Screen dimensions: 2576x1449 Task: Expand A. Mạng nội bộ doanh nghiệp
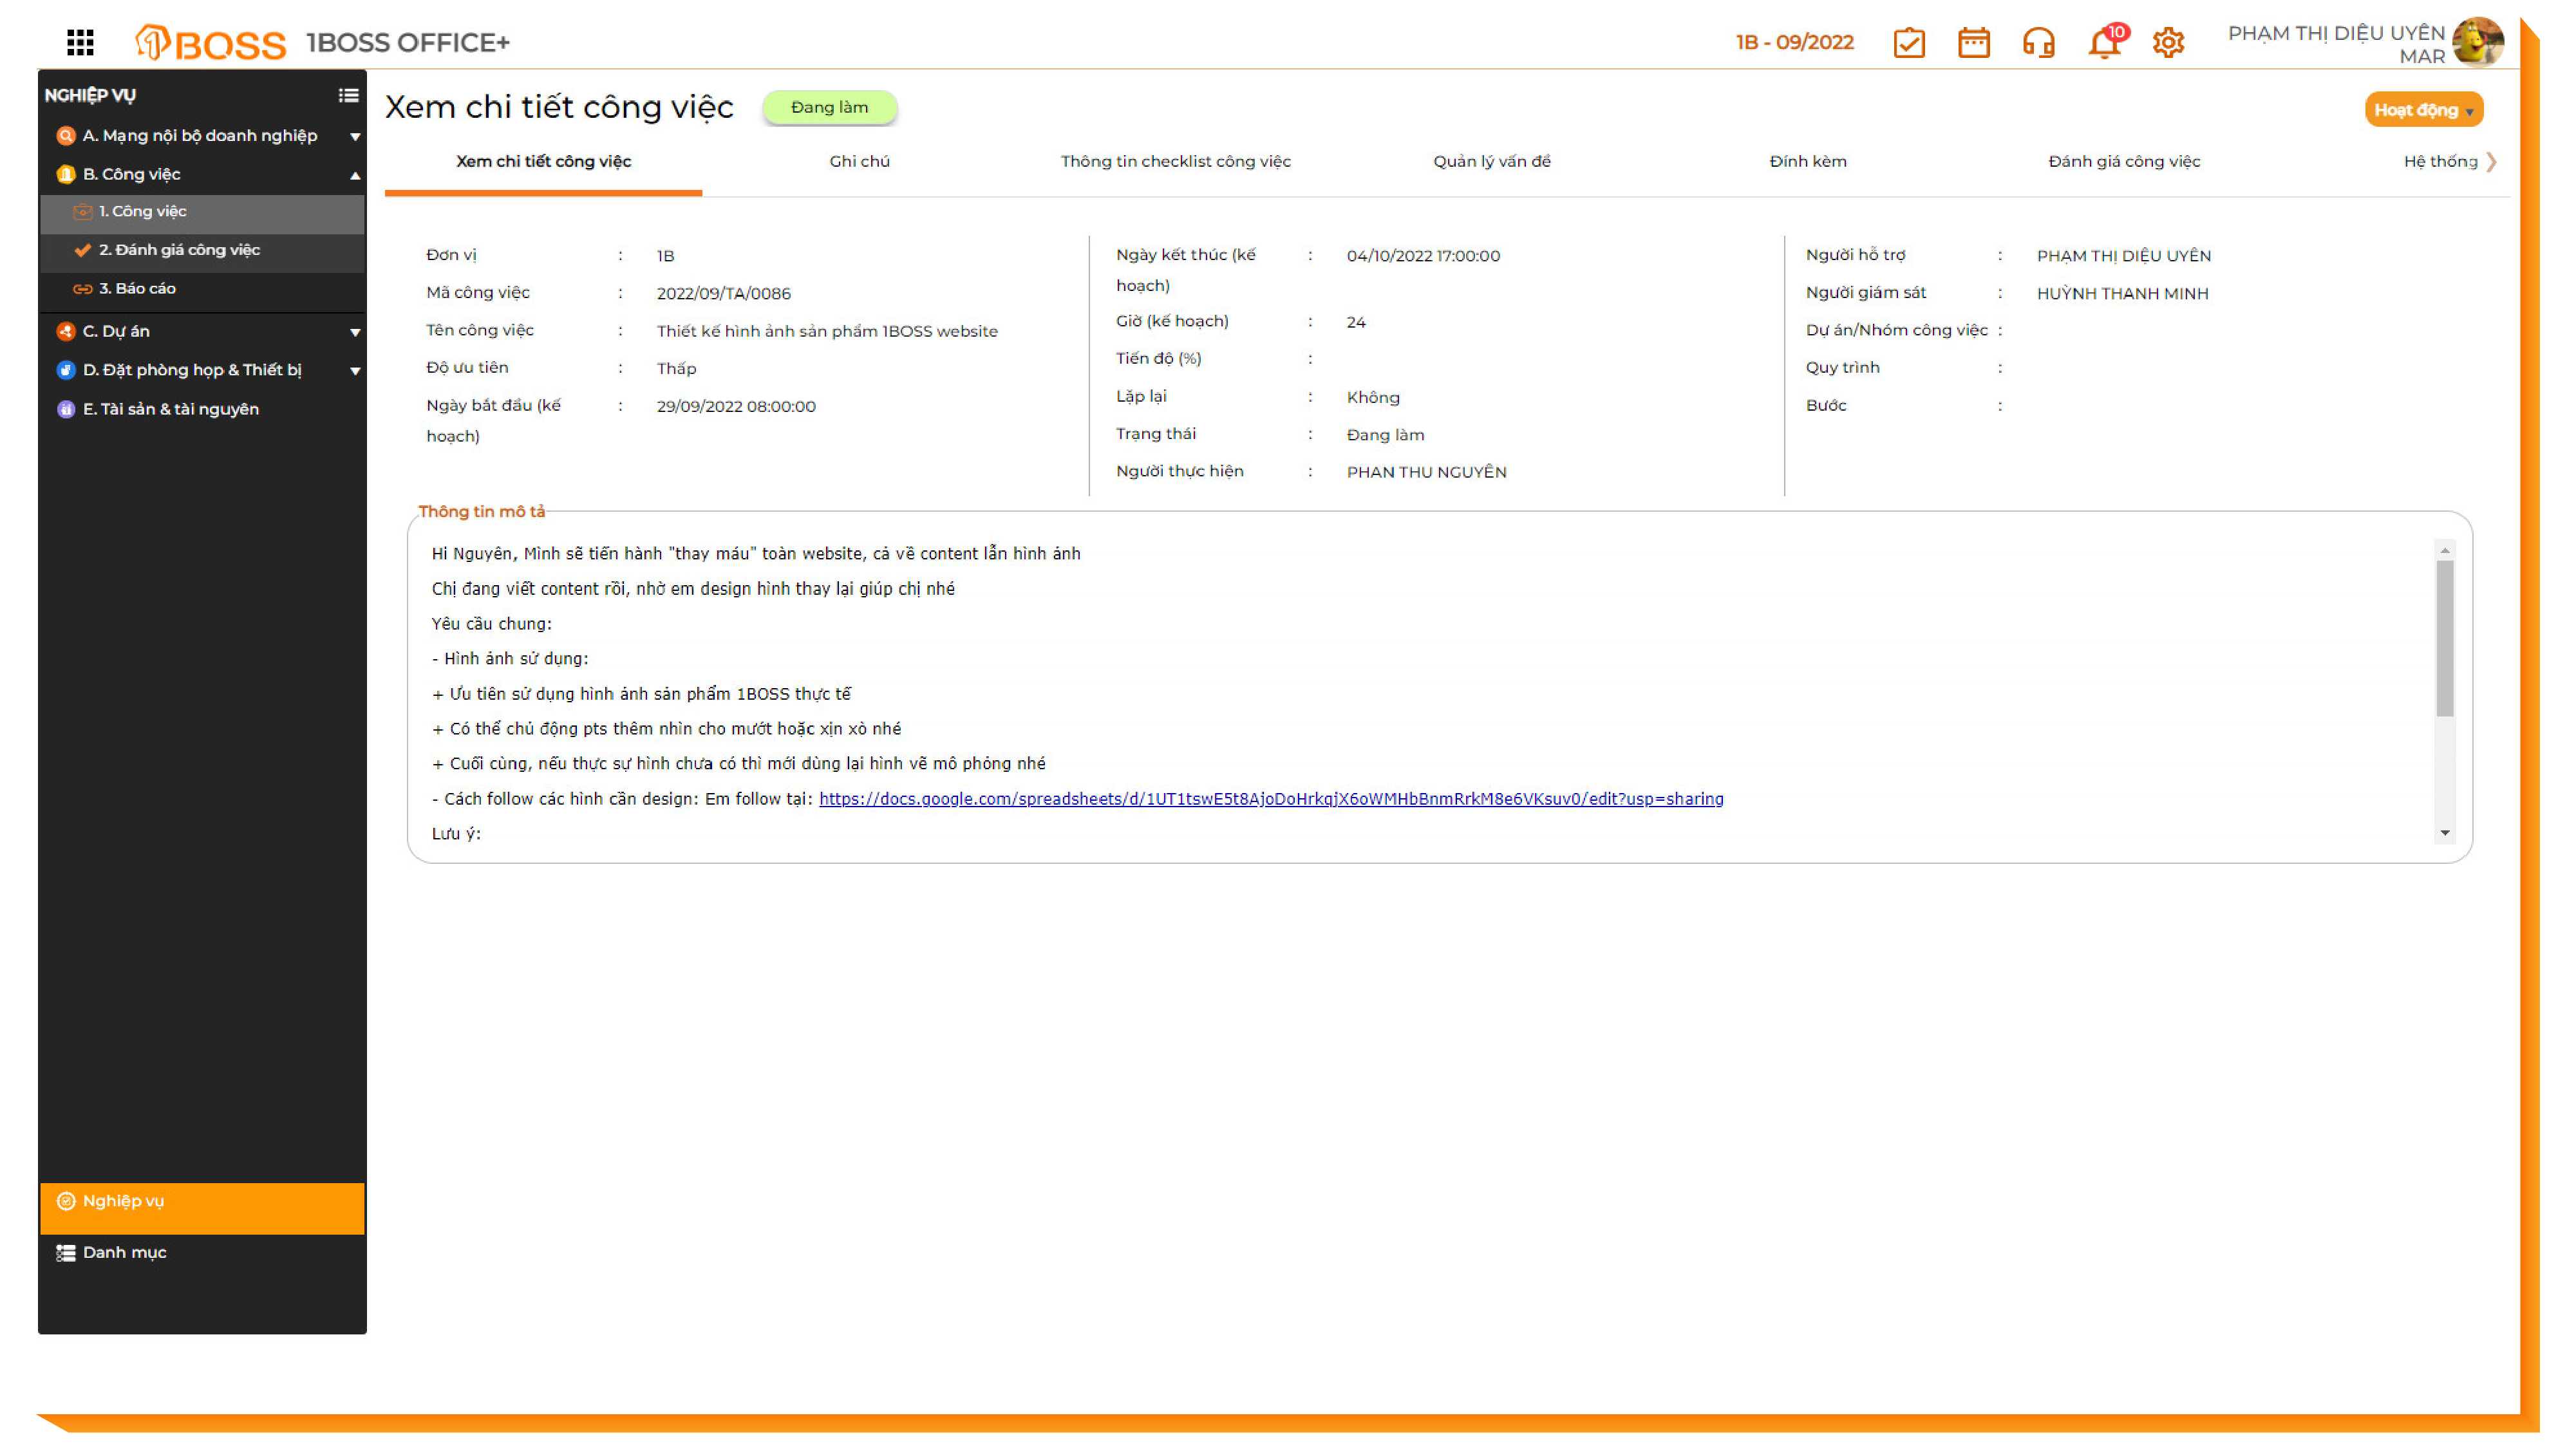[x=199, y=135]
